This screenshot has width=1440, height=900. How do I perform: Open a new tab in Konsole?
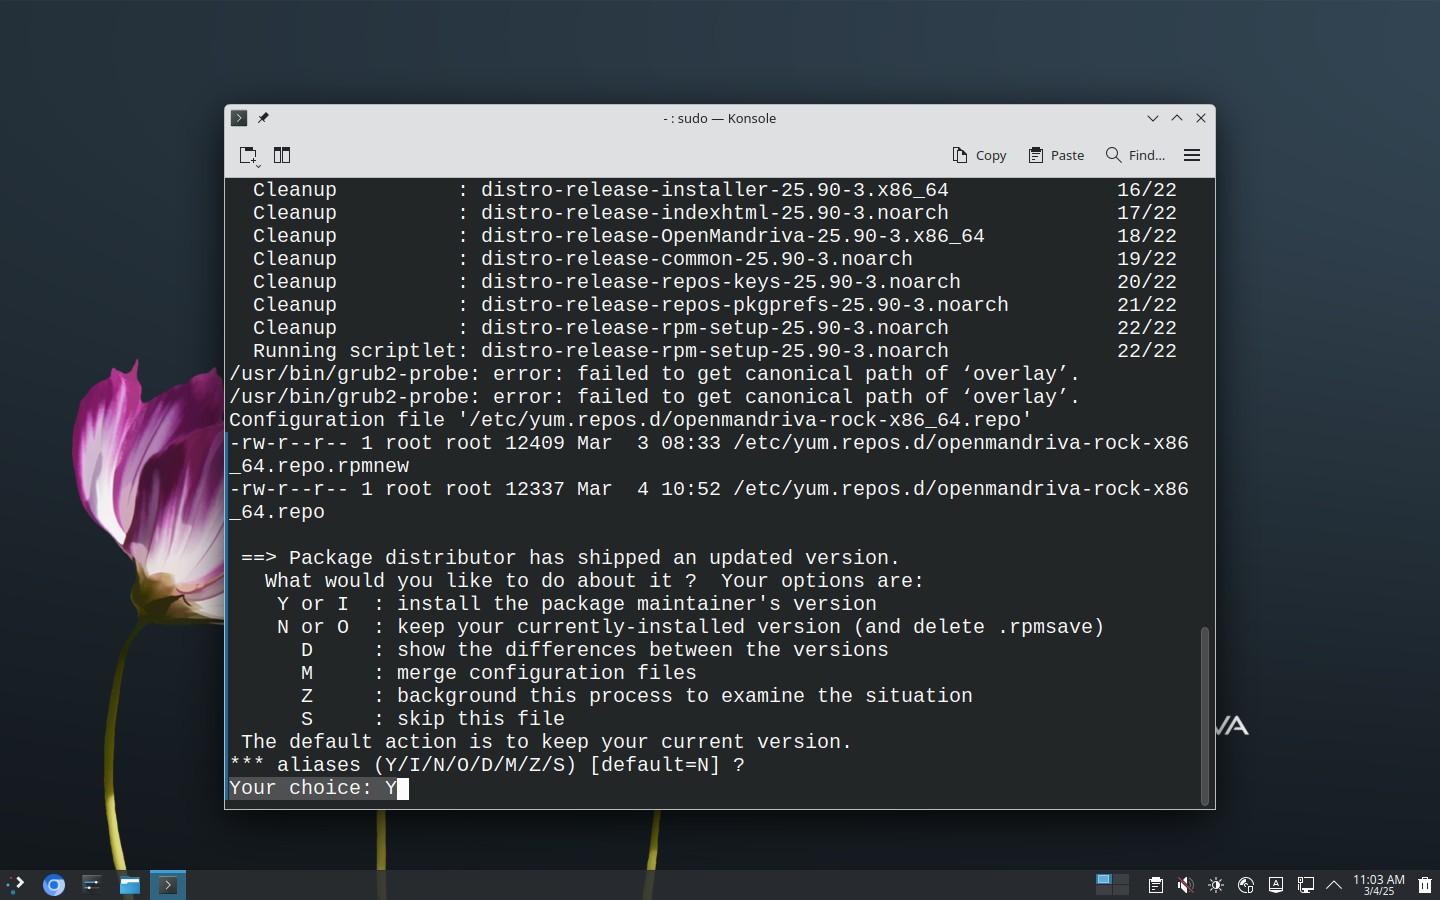[x=248, y=155]
